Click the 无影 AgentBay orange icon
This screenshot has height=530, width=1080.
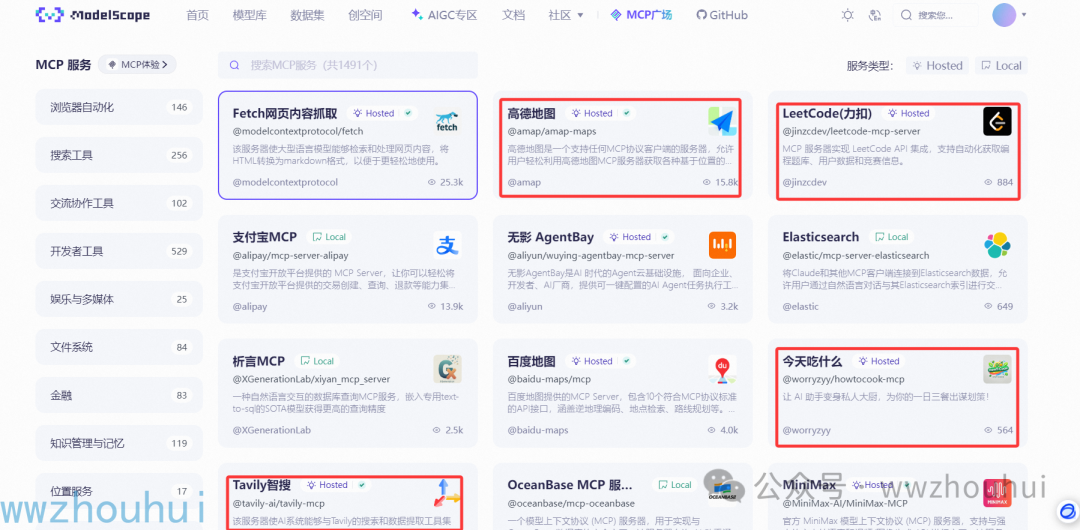722,245
